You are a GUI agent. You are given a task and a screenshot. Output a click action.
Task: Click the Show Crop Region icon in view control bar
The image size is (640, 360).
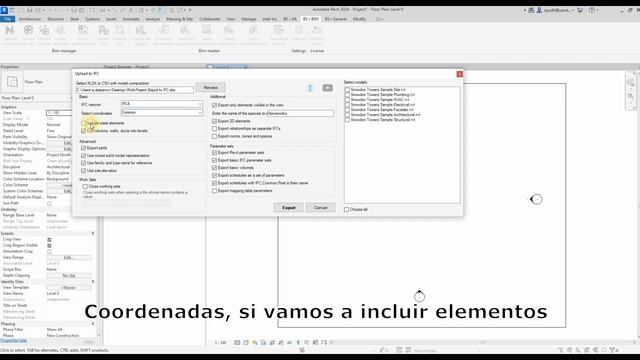click(281, 343)
